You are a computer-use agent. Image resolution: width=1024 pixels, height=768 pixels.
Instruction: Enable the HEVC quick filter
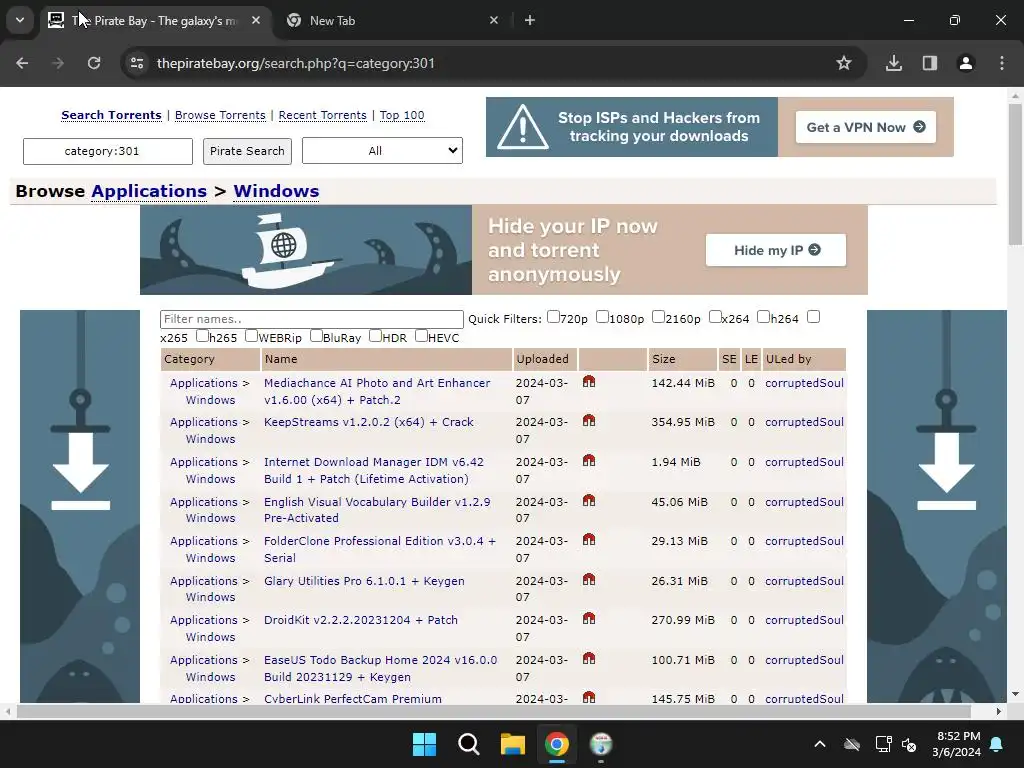(421, 336)
